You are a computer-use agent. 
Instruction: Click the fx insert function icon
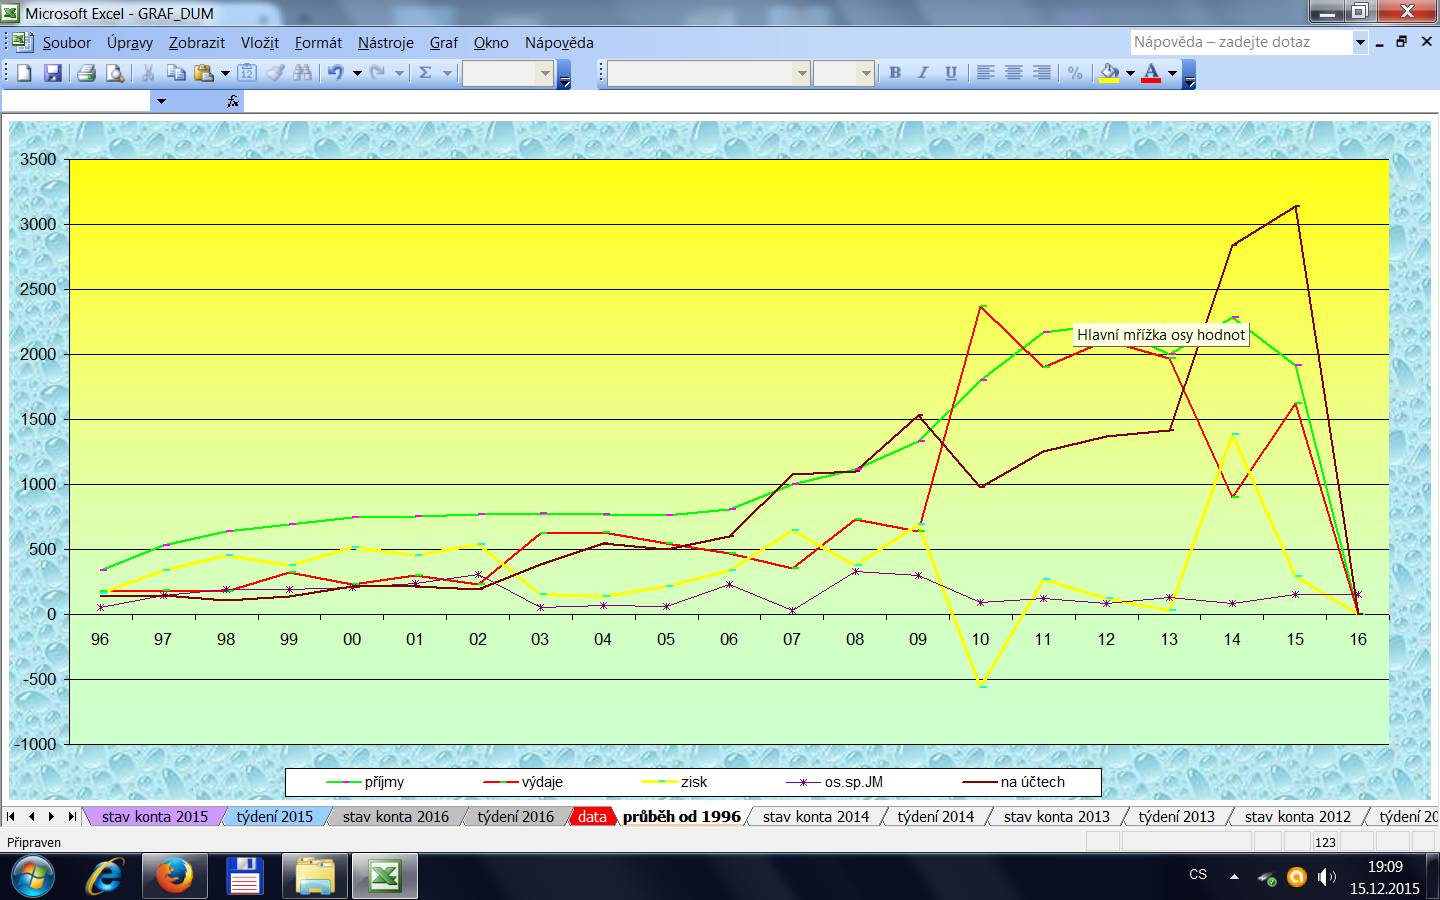pos(232,101)
